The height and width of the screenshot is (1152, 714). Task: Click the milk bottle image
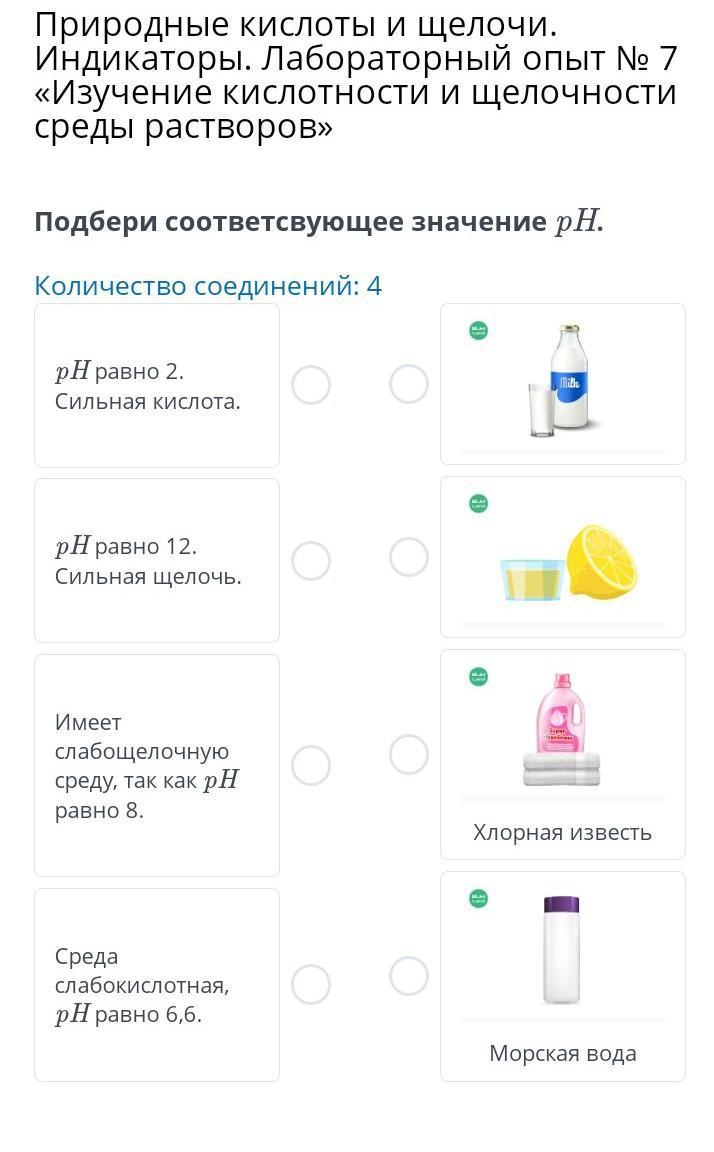[566, 380]
